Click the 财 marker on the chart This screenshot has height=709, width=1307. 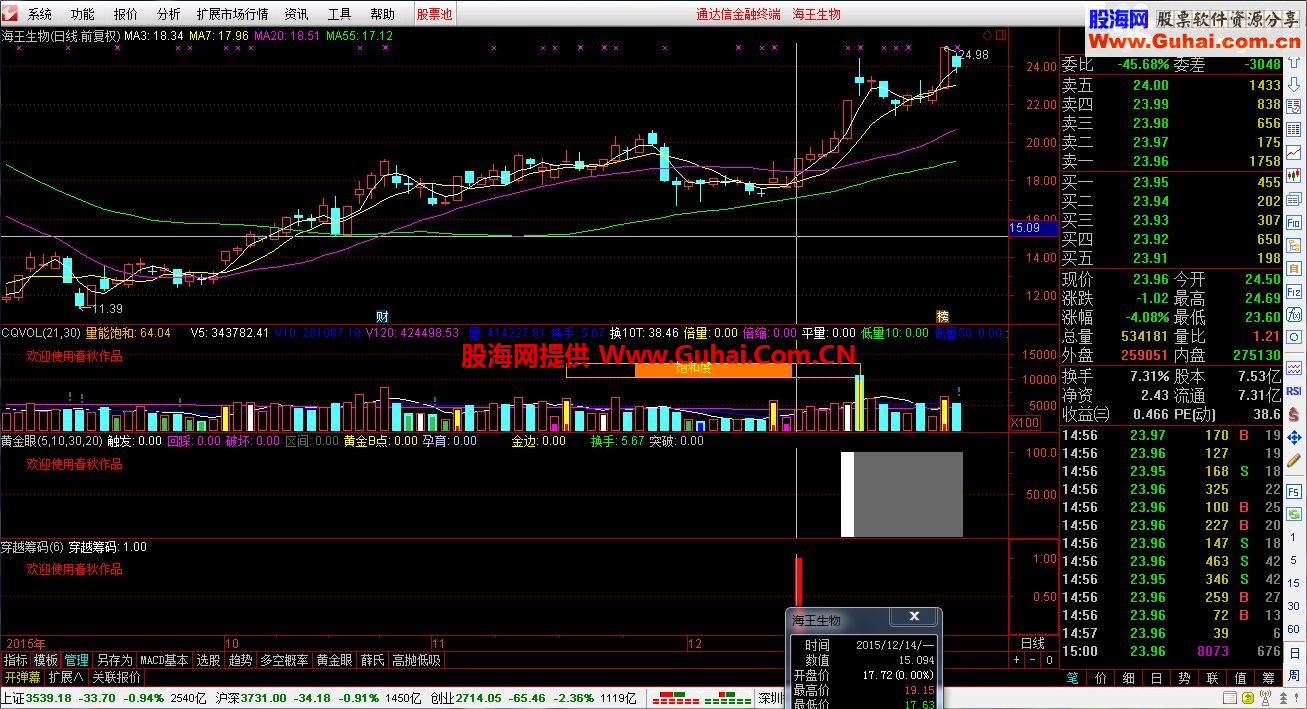[380, 315]
